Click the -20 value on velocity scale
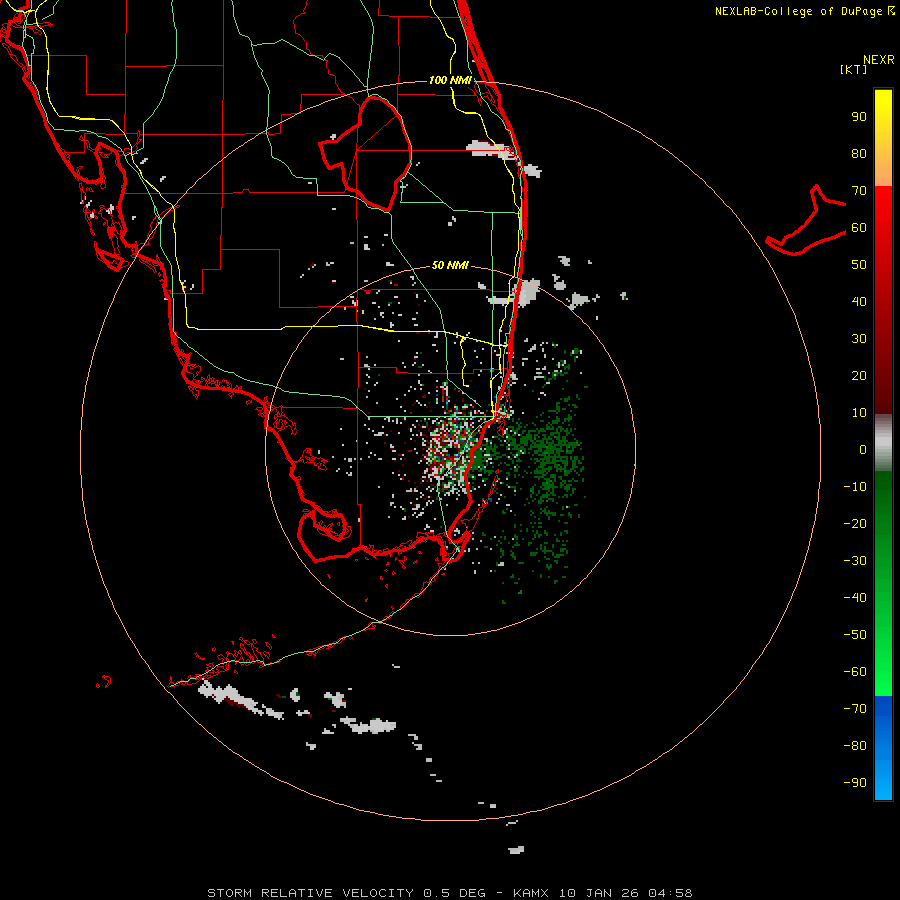The image size is (900, 900). [855, 523]
